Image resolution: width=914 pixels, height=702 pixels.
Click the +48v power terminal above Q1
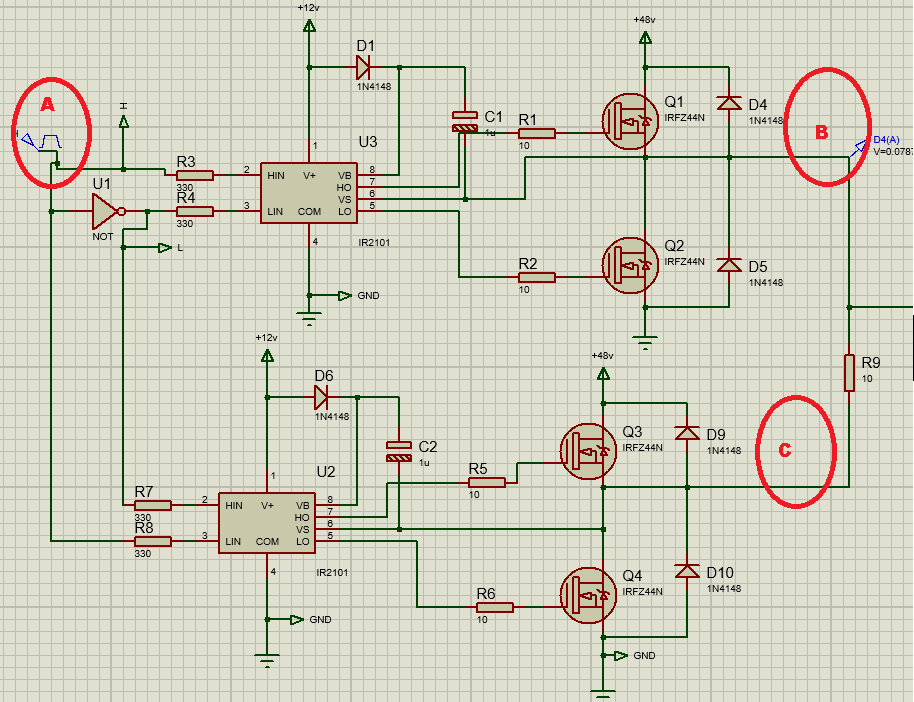click(x=645, y=38)
